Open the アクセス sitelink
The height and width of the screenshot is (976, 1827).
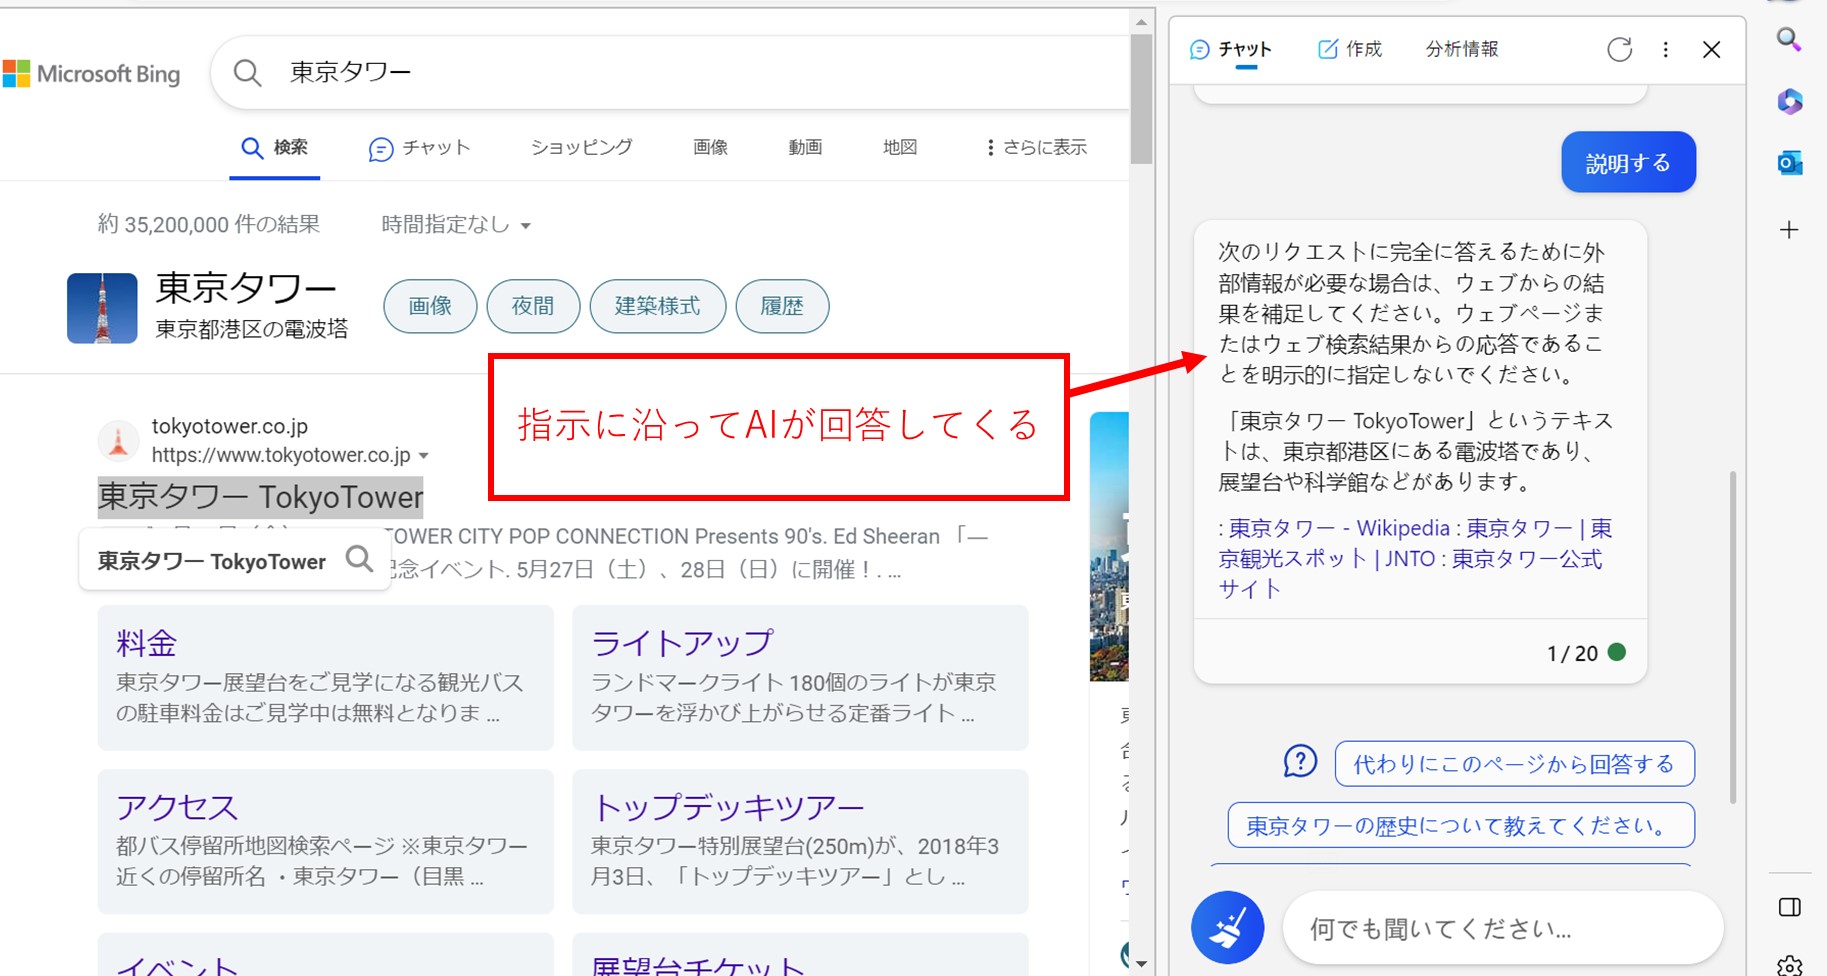coord(177,807)
